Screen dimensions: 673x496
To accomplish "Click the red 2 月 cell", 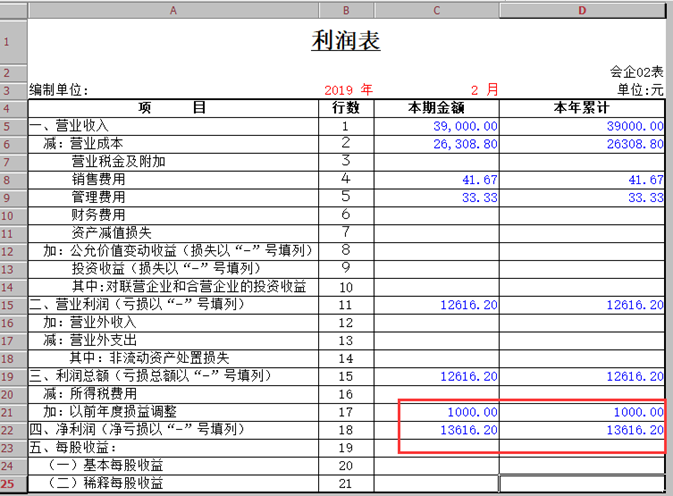I will pyautogui.click(x=485, y=90).
